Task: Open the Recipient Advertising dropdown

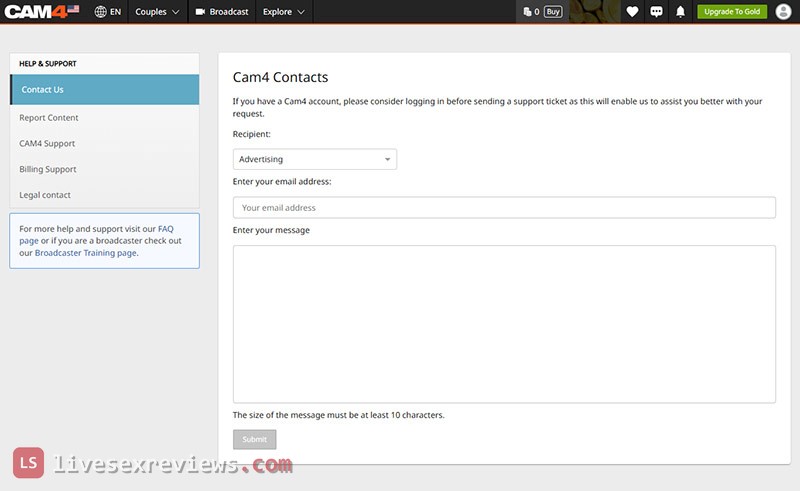Action: 315,159
